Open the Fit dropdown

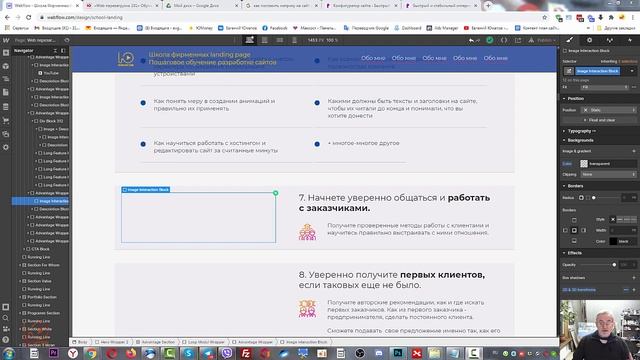click(605, 87)
